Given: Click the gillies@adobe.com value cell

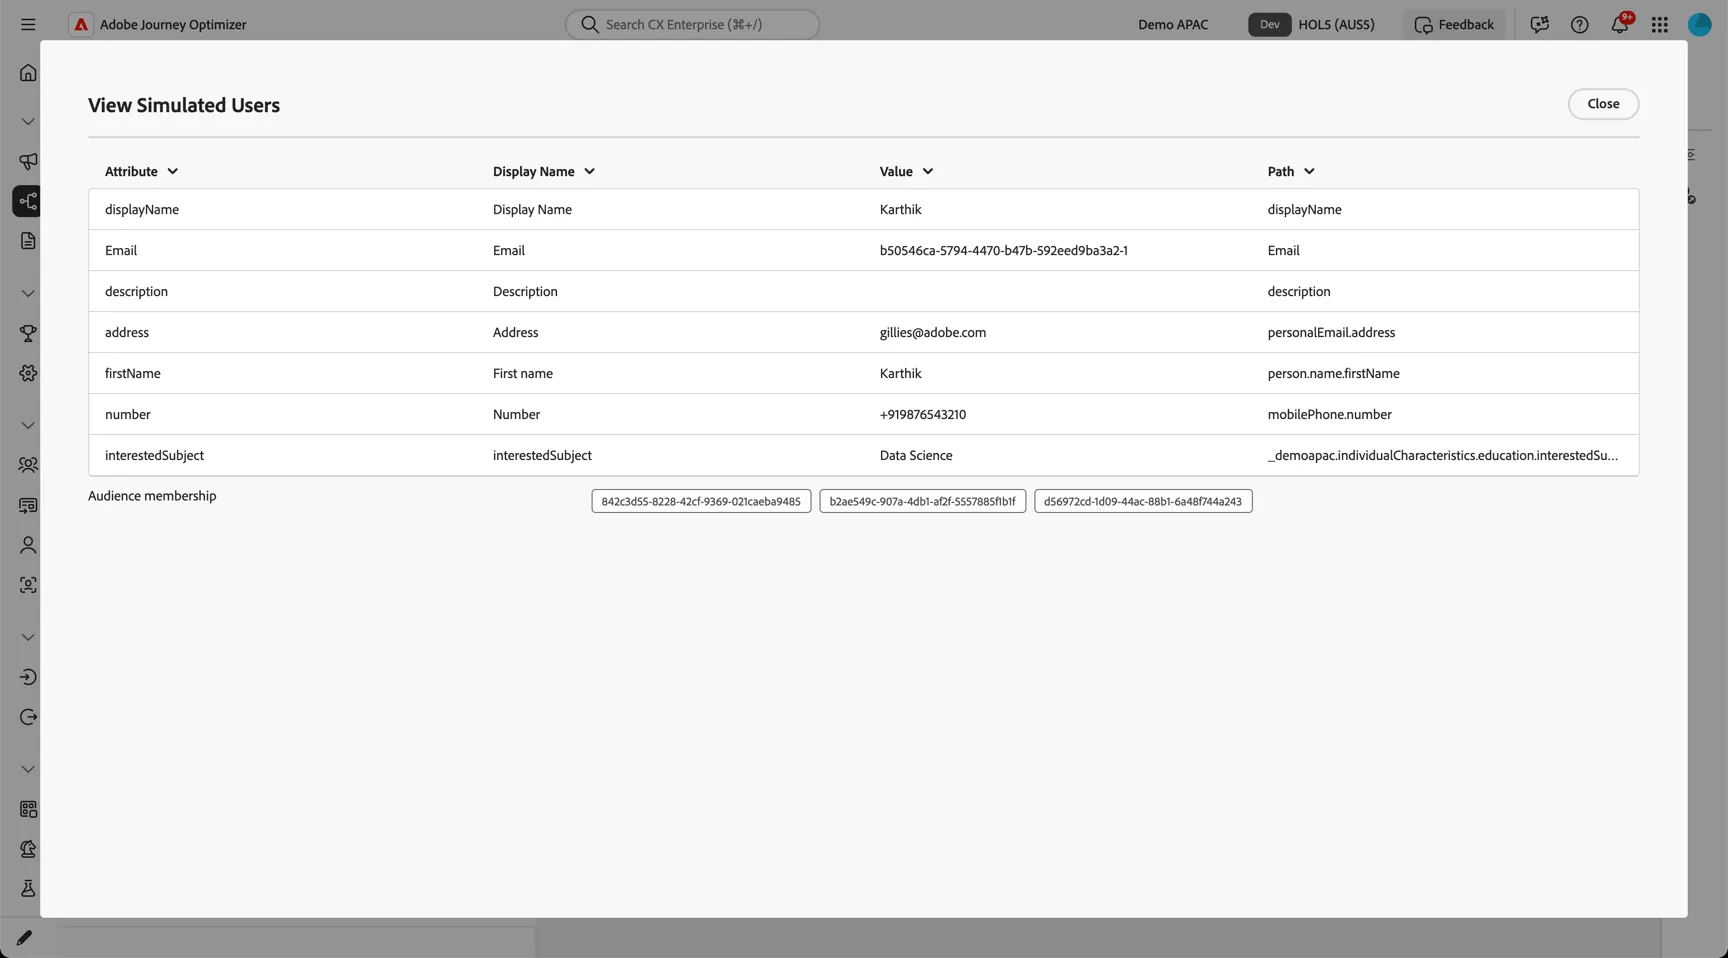Looking at the screenshot, I should 933,332.
